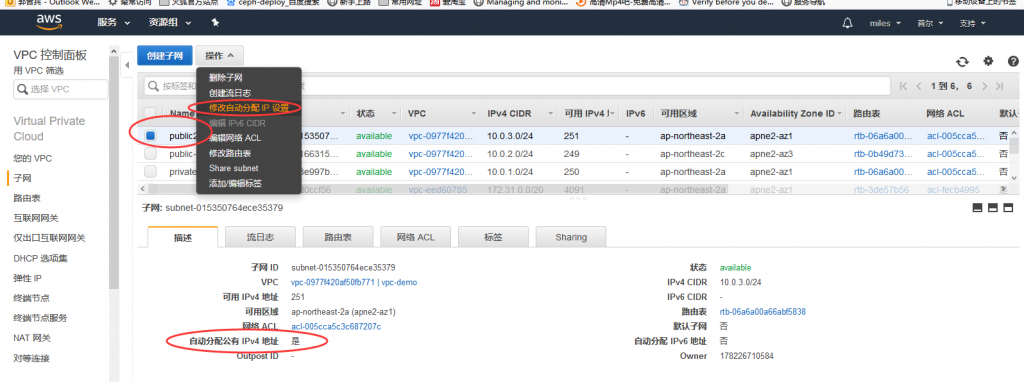Open the miles account dropdown
The height and width of the screenshot is (382, 1024).
[886, 24]
